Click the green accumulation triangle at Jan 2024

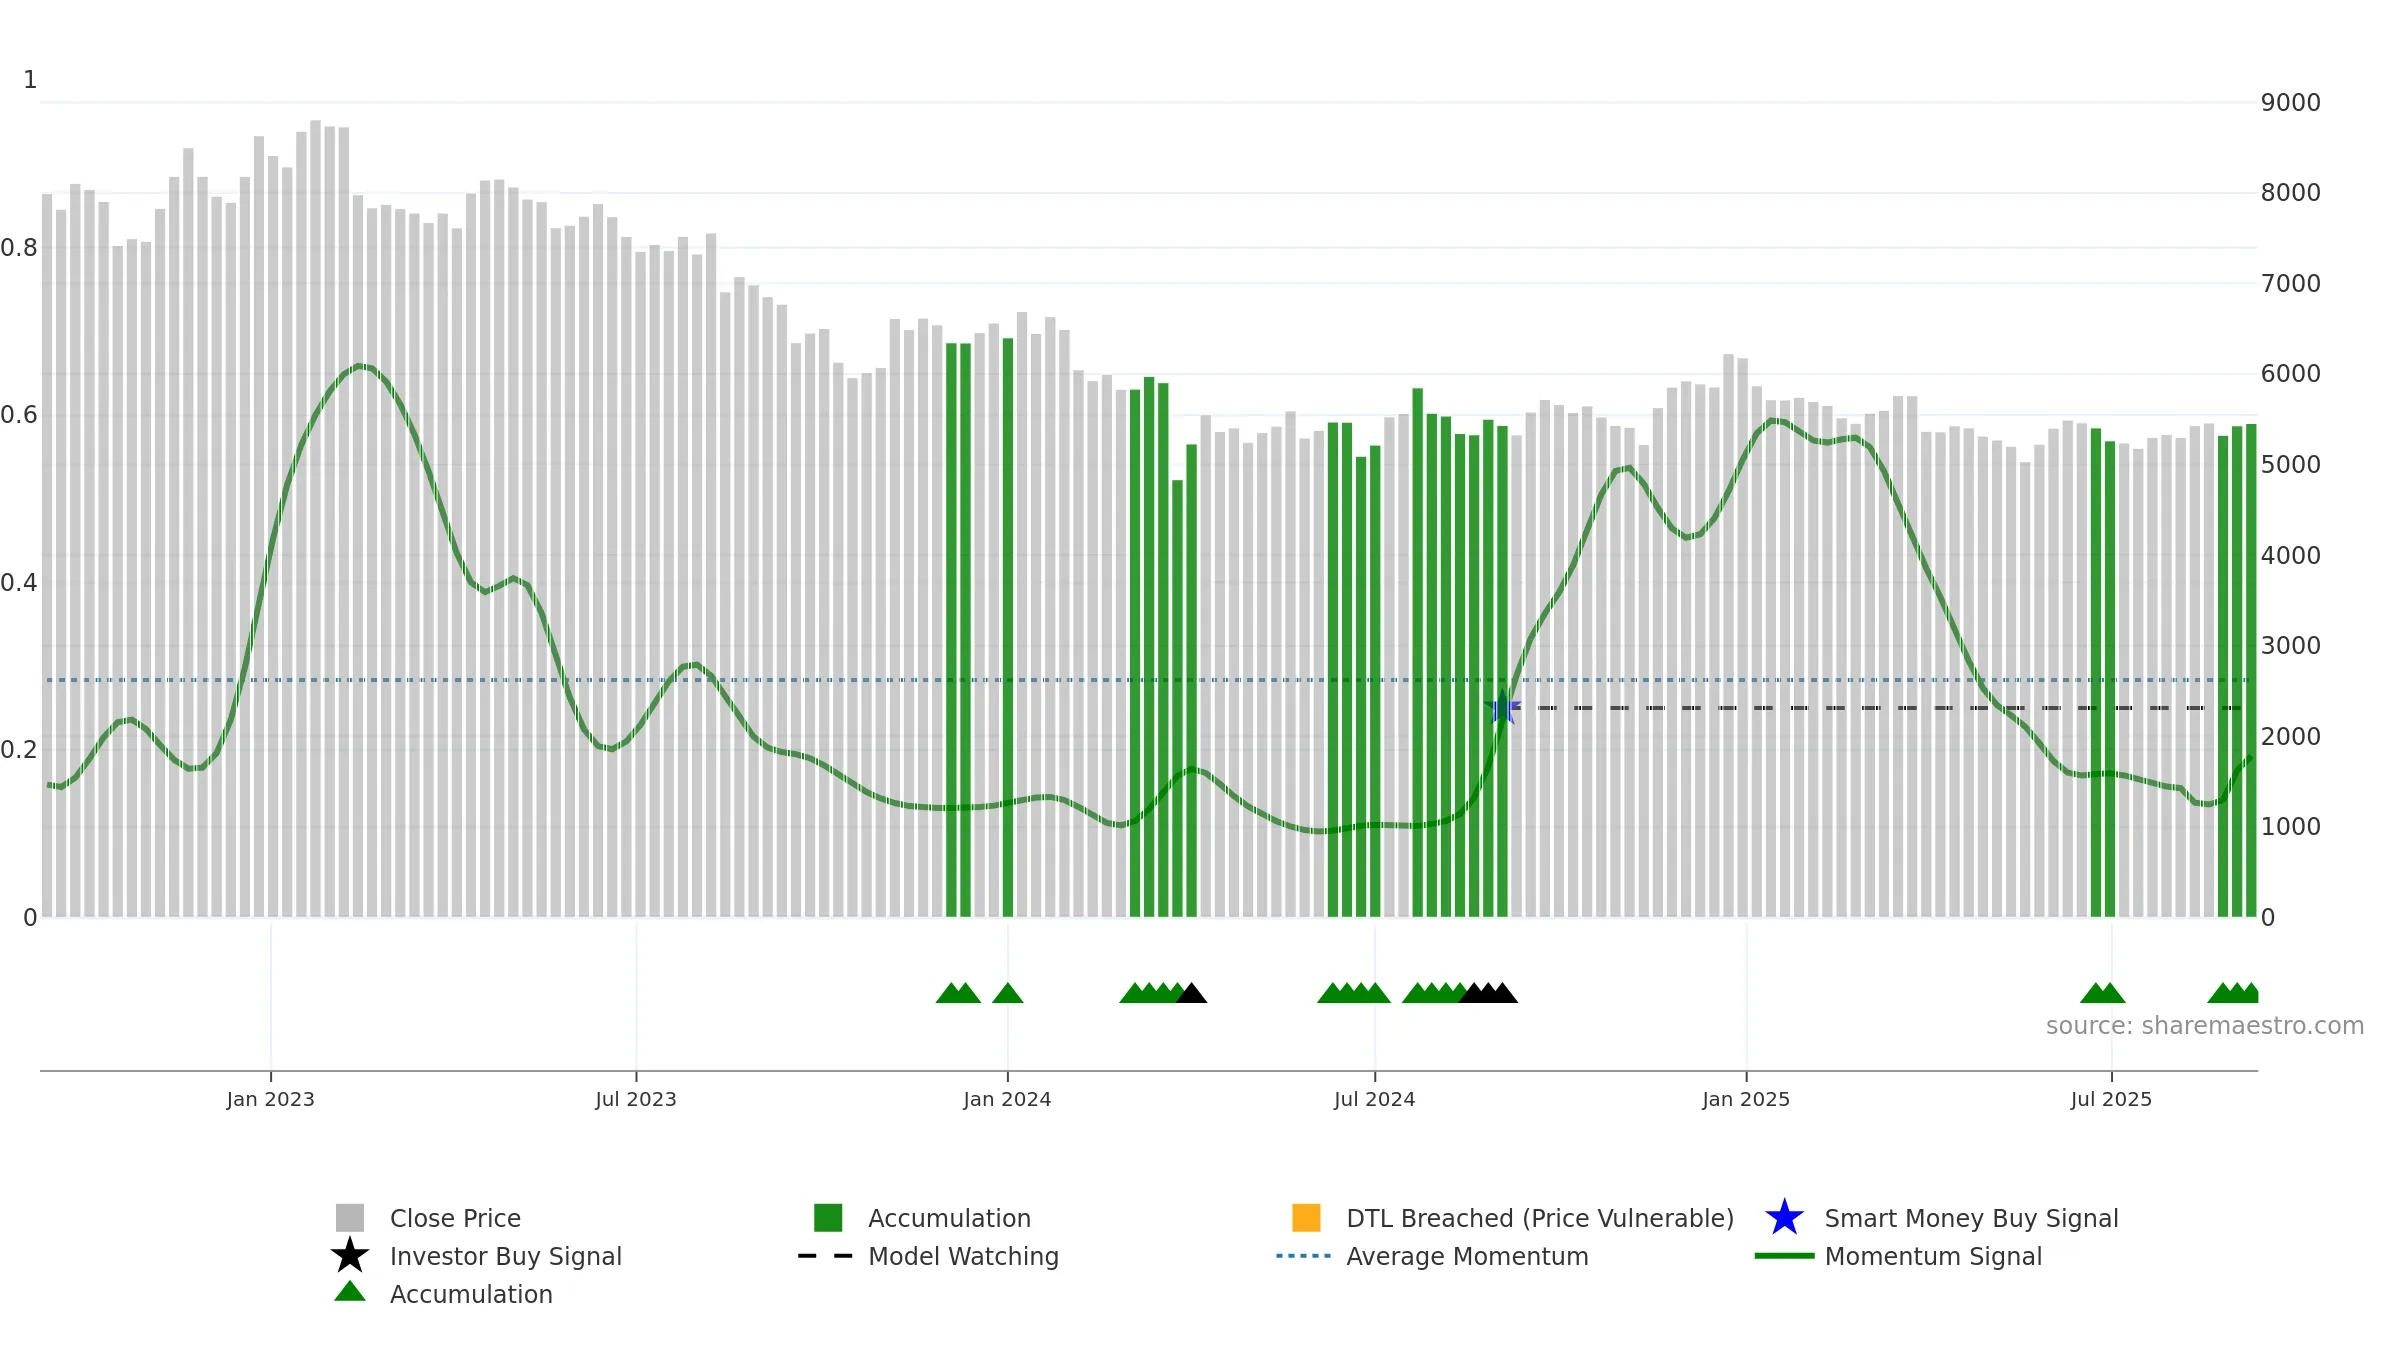coord(1008,993)
